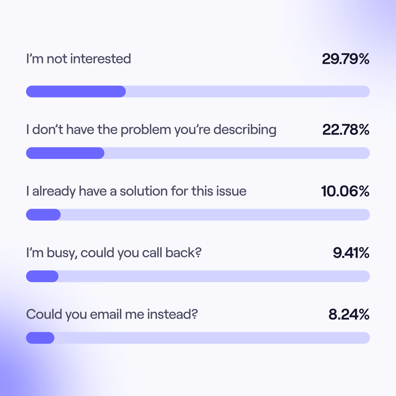396x396 pixels.
Task: Select the 22.78% percentage value
Action: [346, 130]
